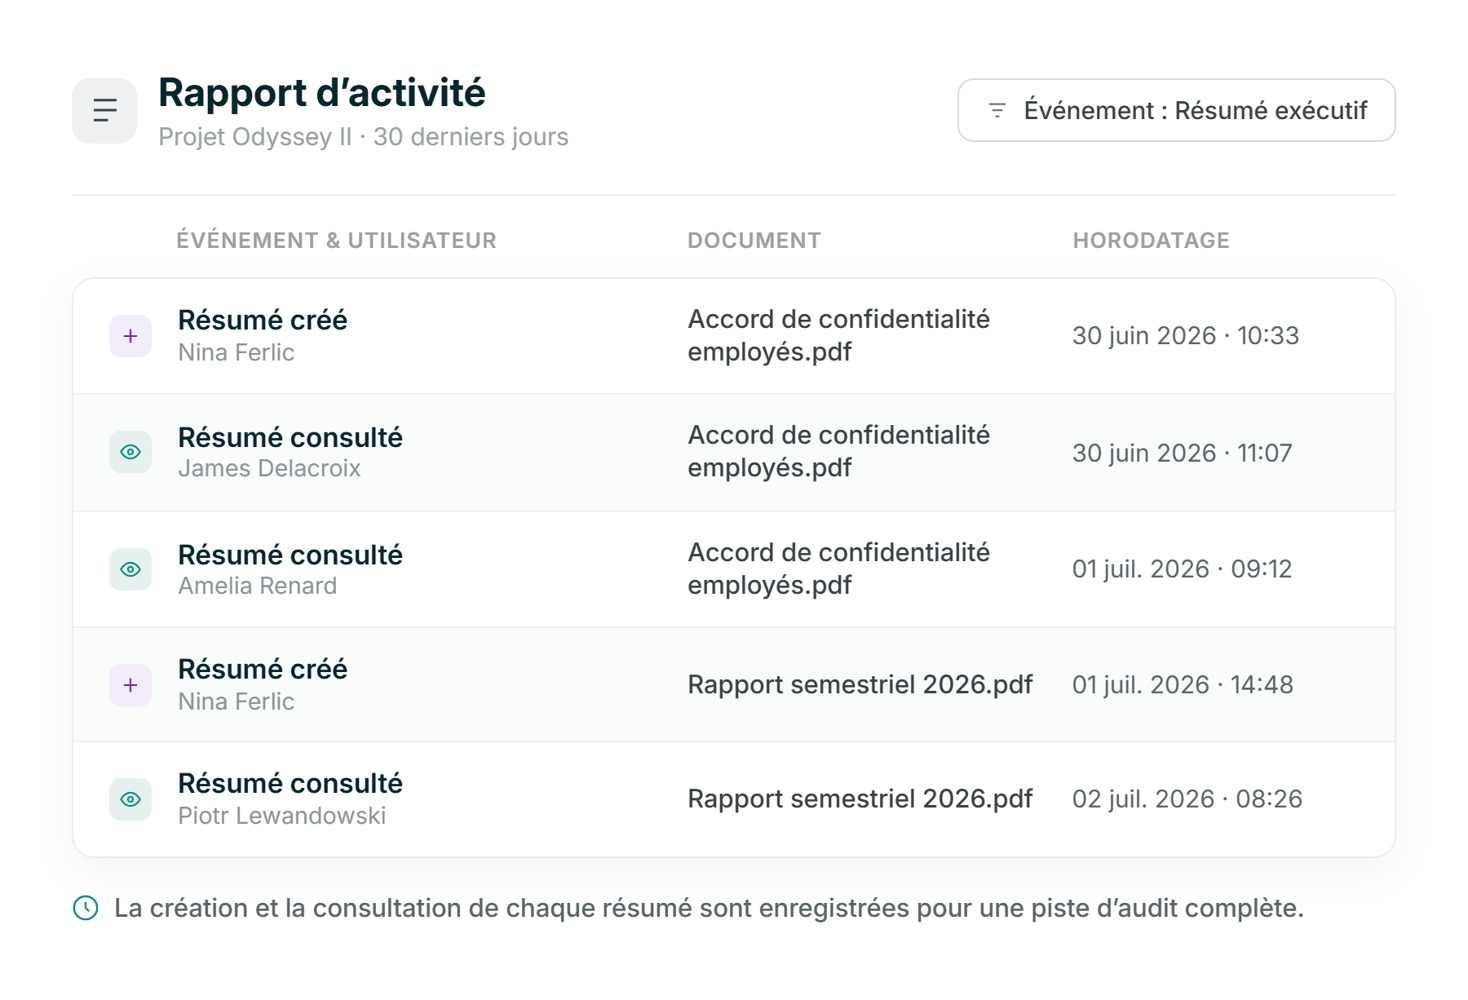Image resolution: width=1468 pixels, height=1000 pixels.
Task: Click Résumé consulté above Amelia Renard
Action: (x=290, y=554)
